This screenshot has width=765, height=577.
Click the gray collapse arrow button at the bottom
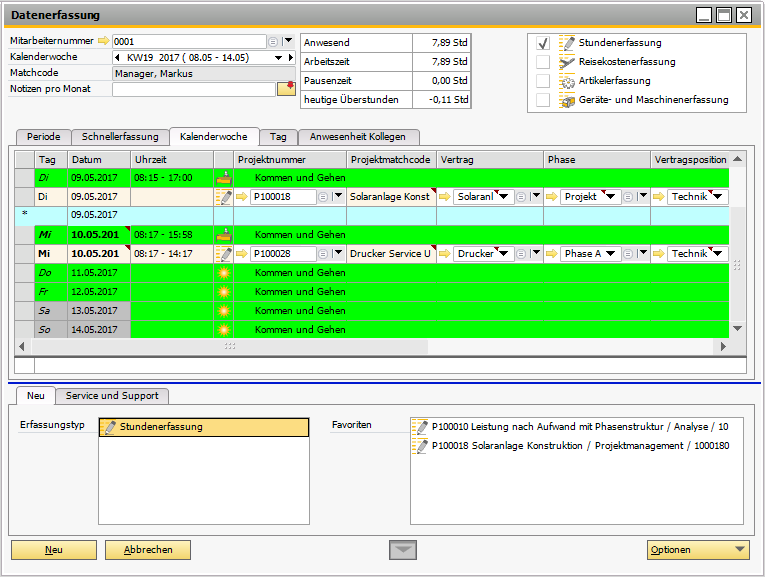403,550
